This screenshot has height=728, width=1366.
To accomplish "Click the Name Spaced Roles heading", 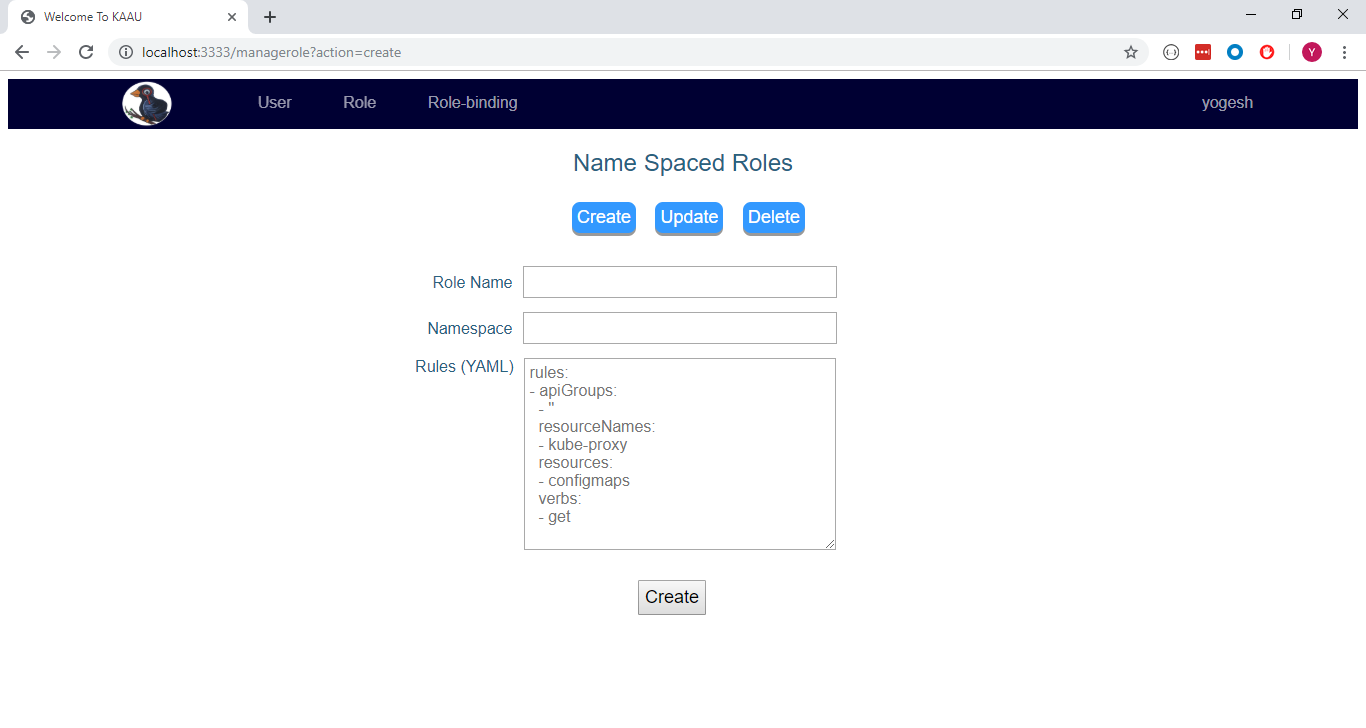I will pos(683,163).
